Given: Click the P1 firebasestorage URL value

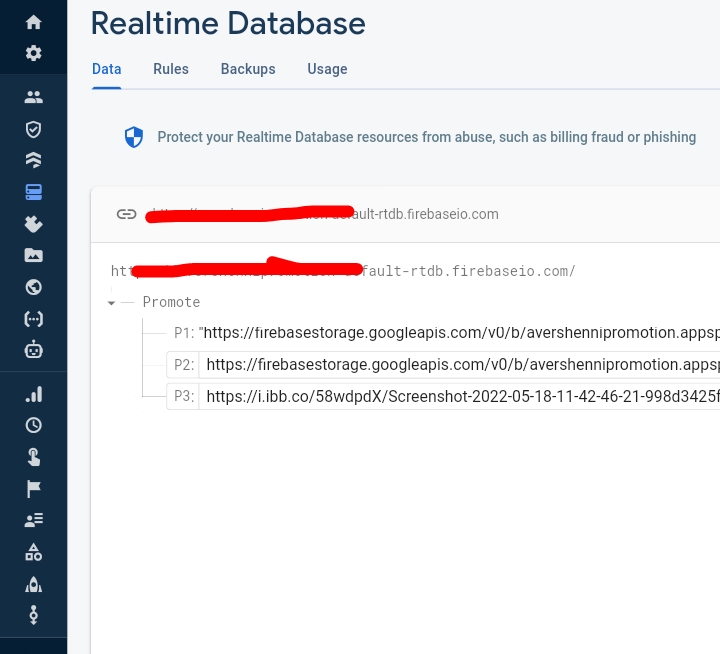Looking at the screenshot, I should [x=459, y=333].
